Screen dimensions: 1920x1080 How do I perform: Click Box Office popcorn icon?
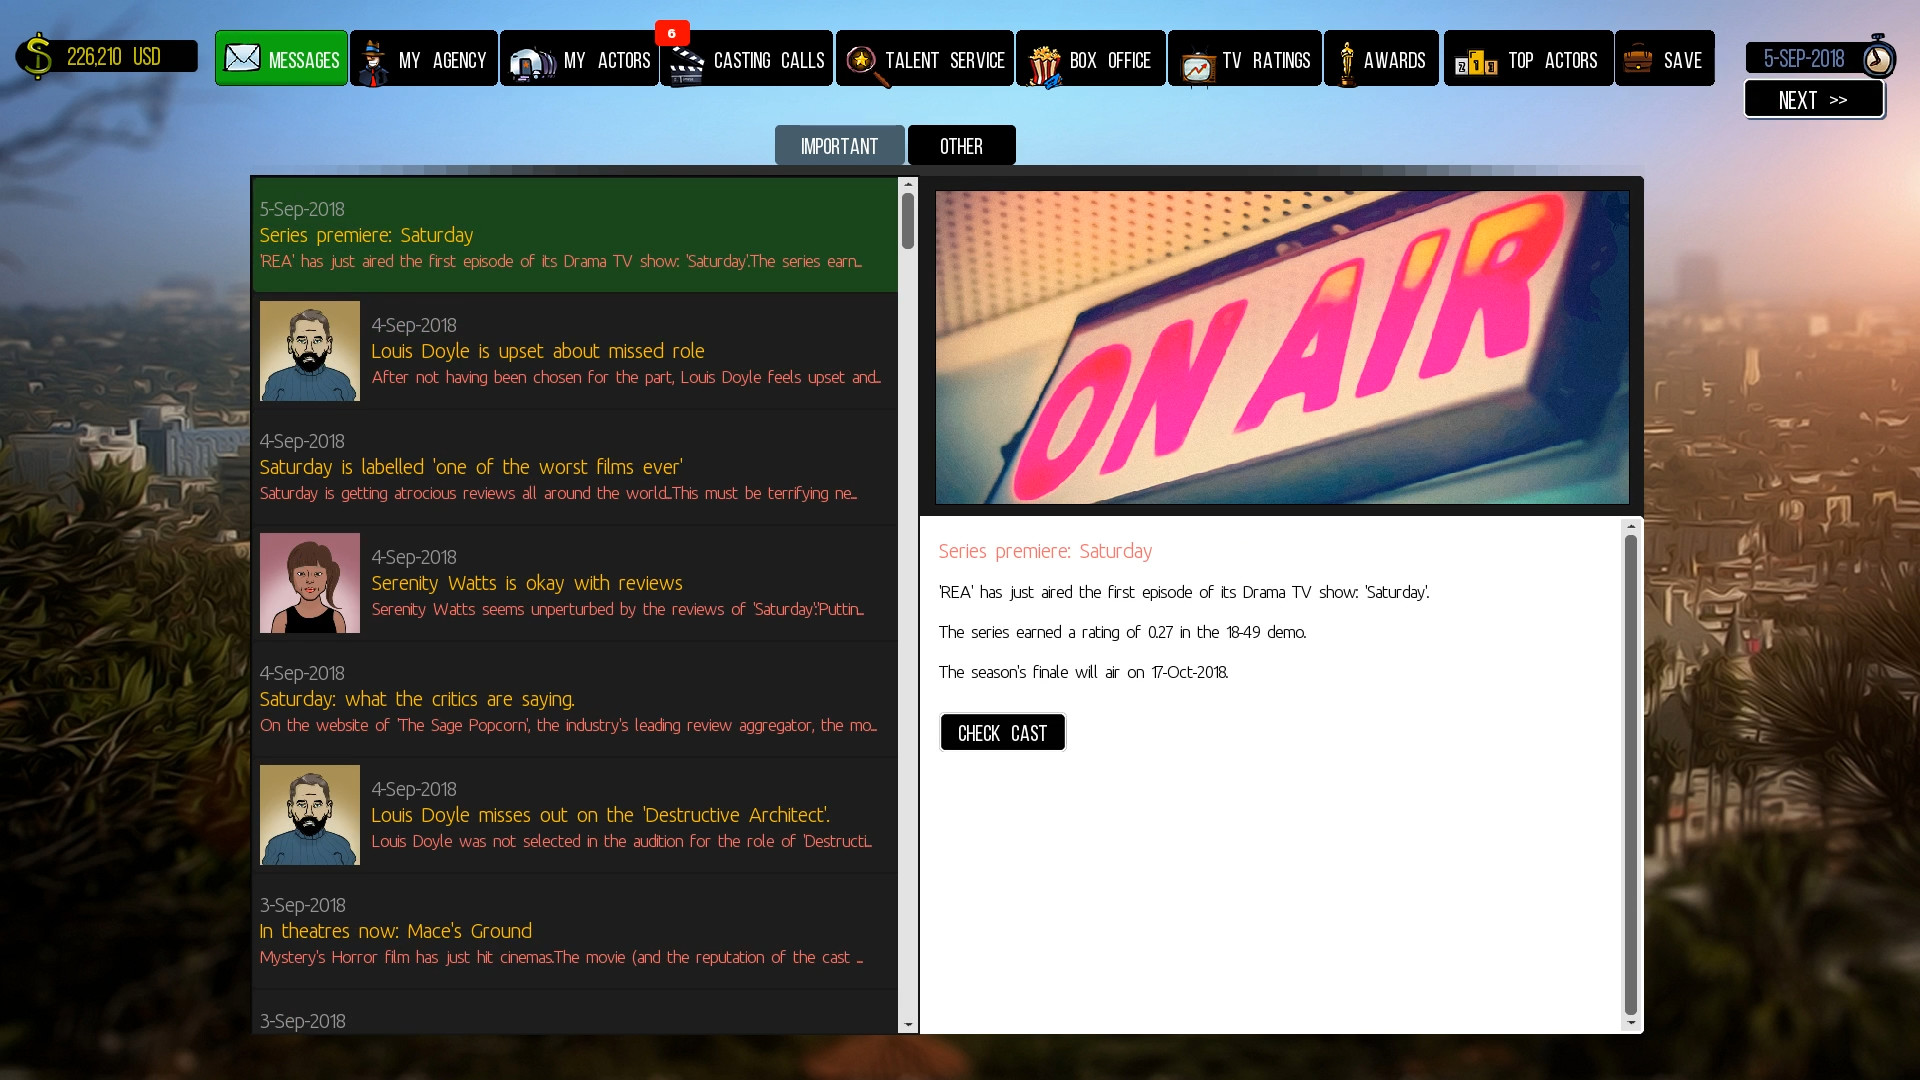point(1044,64)
